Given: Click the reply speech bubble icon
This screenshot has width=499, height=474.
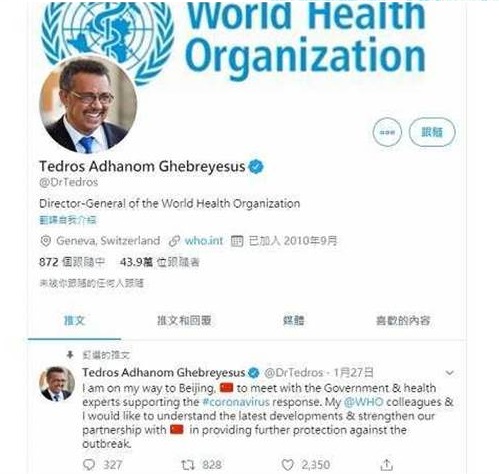Looking at the screenshot, I should coord(89,464).
